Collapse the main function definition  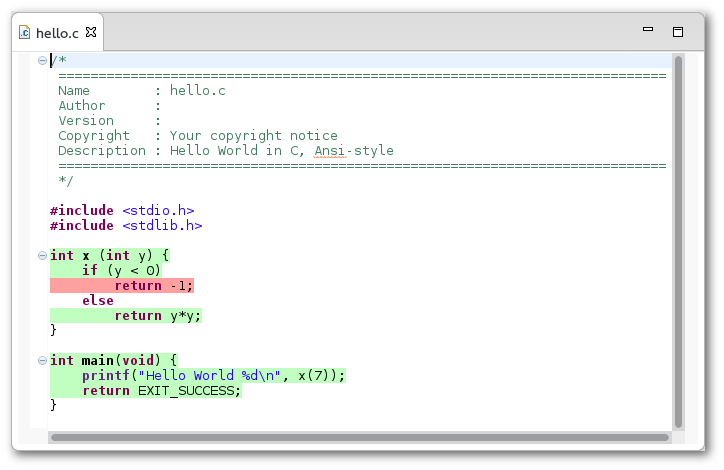(x=42, y=361)
